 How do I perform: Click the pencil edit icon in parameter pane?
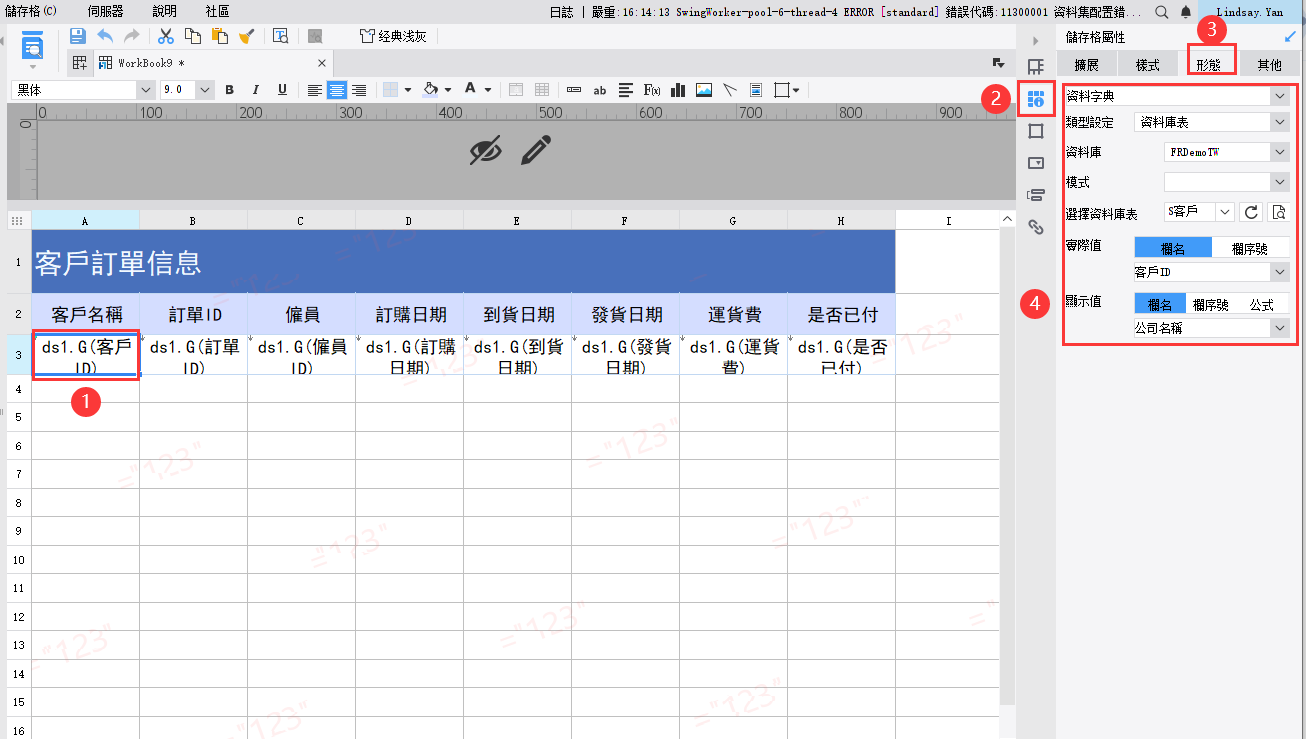pos(536,151)
